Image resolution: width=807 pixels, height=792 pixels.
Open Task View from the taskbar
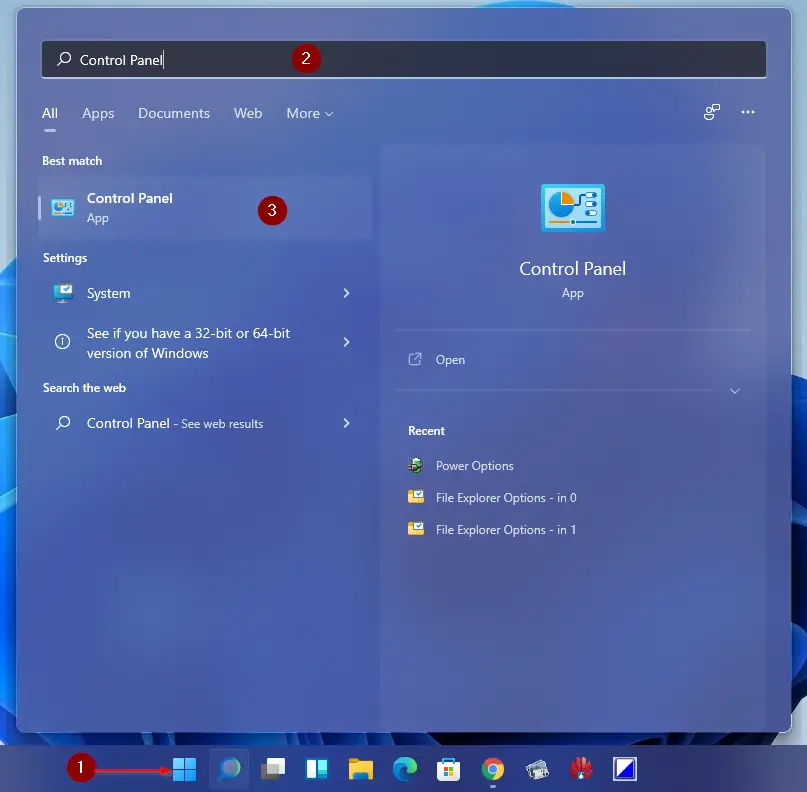(272, 768)
